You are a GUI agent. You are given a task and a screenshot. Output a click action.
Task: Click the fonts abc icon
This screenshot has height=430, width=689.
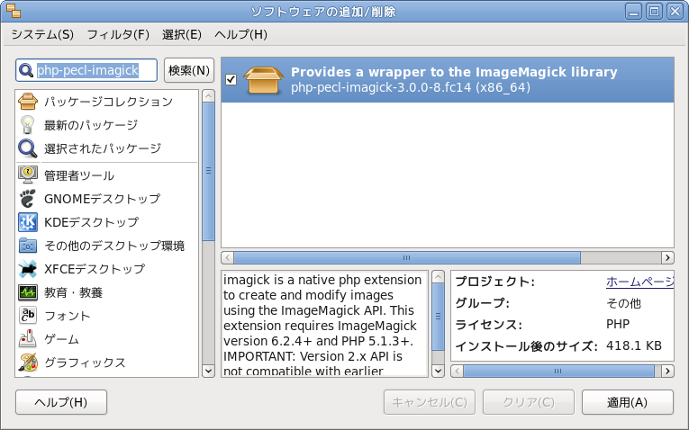[x=28, y=315]
